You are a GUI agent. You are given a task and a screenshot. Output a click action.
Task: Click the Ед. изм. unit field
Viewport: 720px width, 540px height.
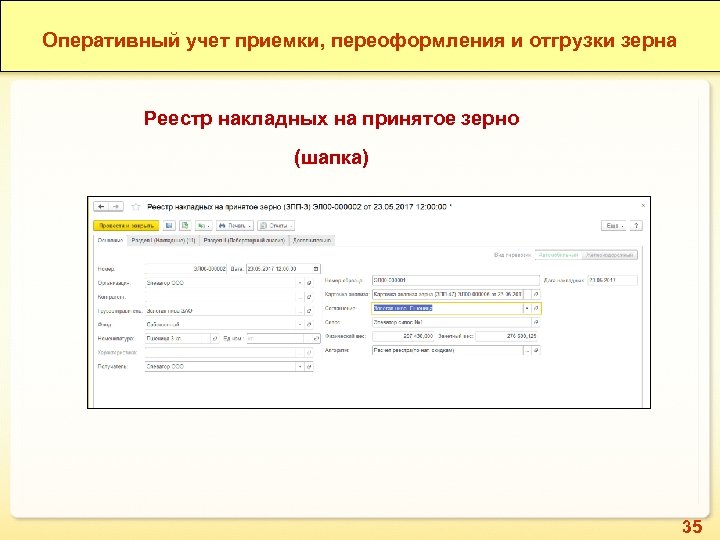pyautogui.click(x=276, y=338)
